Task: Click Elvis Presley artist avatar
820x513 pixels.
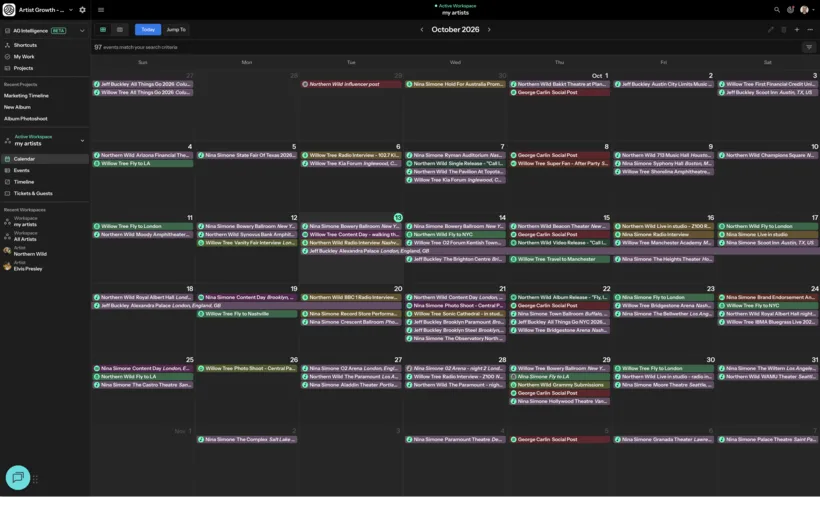Action: pyautogui.click(x=7, y=266)
